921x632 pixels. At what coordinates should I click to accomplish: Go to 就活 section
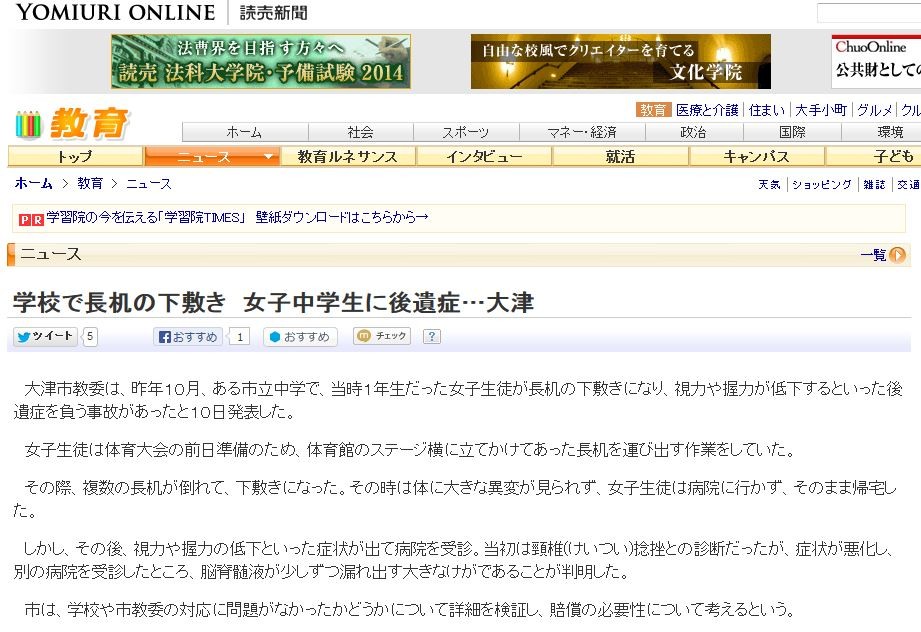620,156
